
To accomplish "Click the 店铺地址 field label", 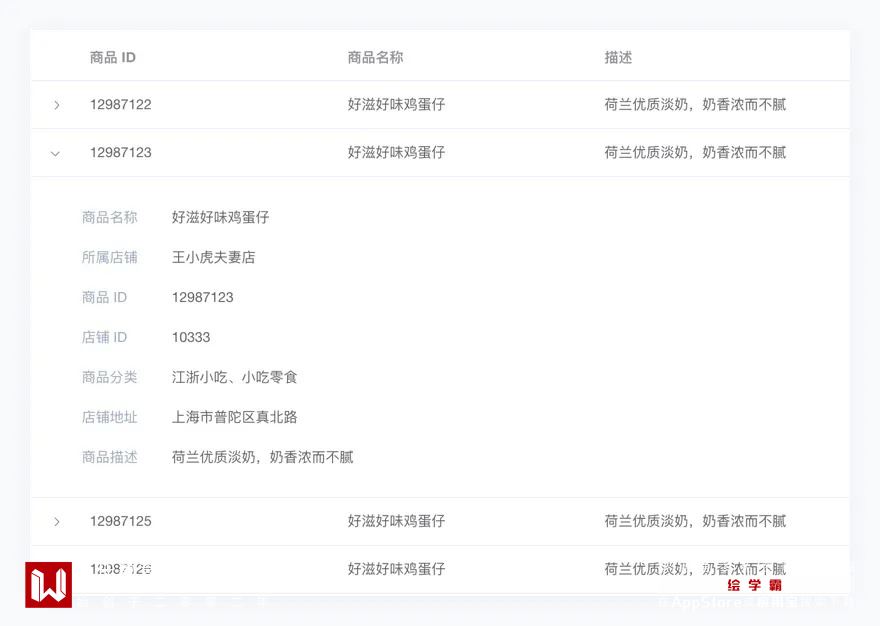I will click(109, 418).
